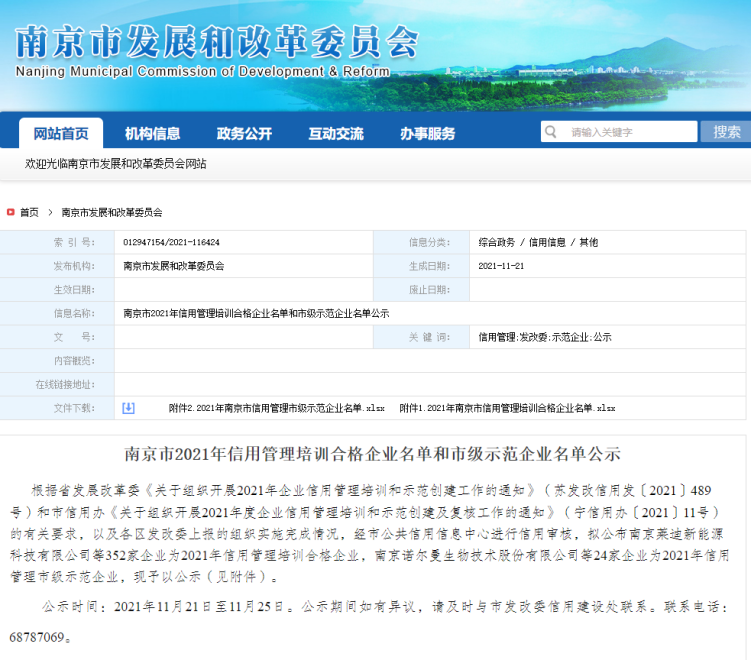
Task: Click the phone number 68787069
Action: click(37, 637)
